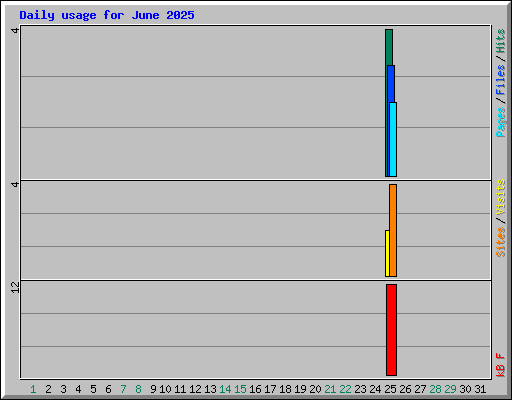Click day label 5 on x-axis
Screen dimensions: 512x400
[93, 389]
